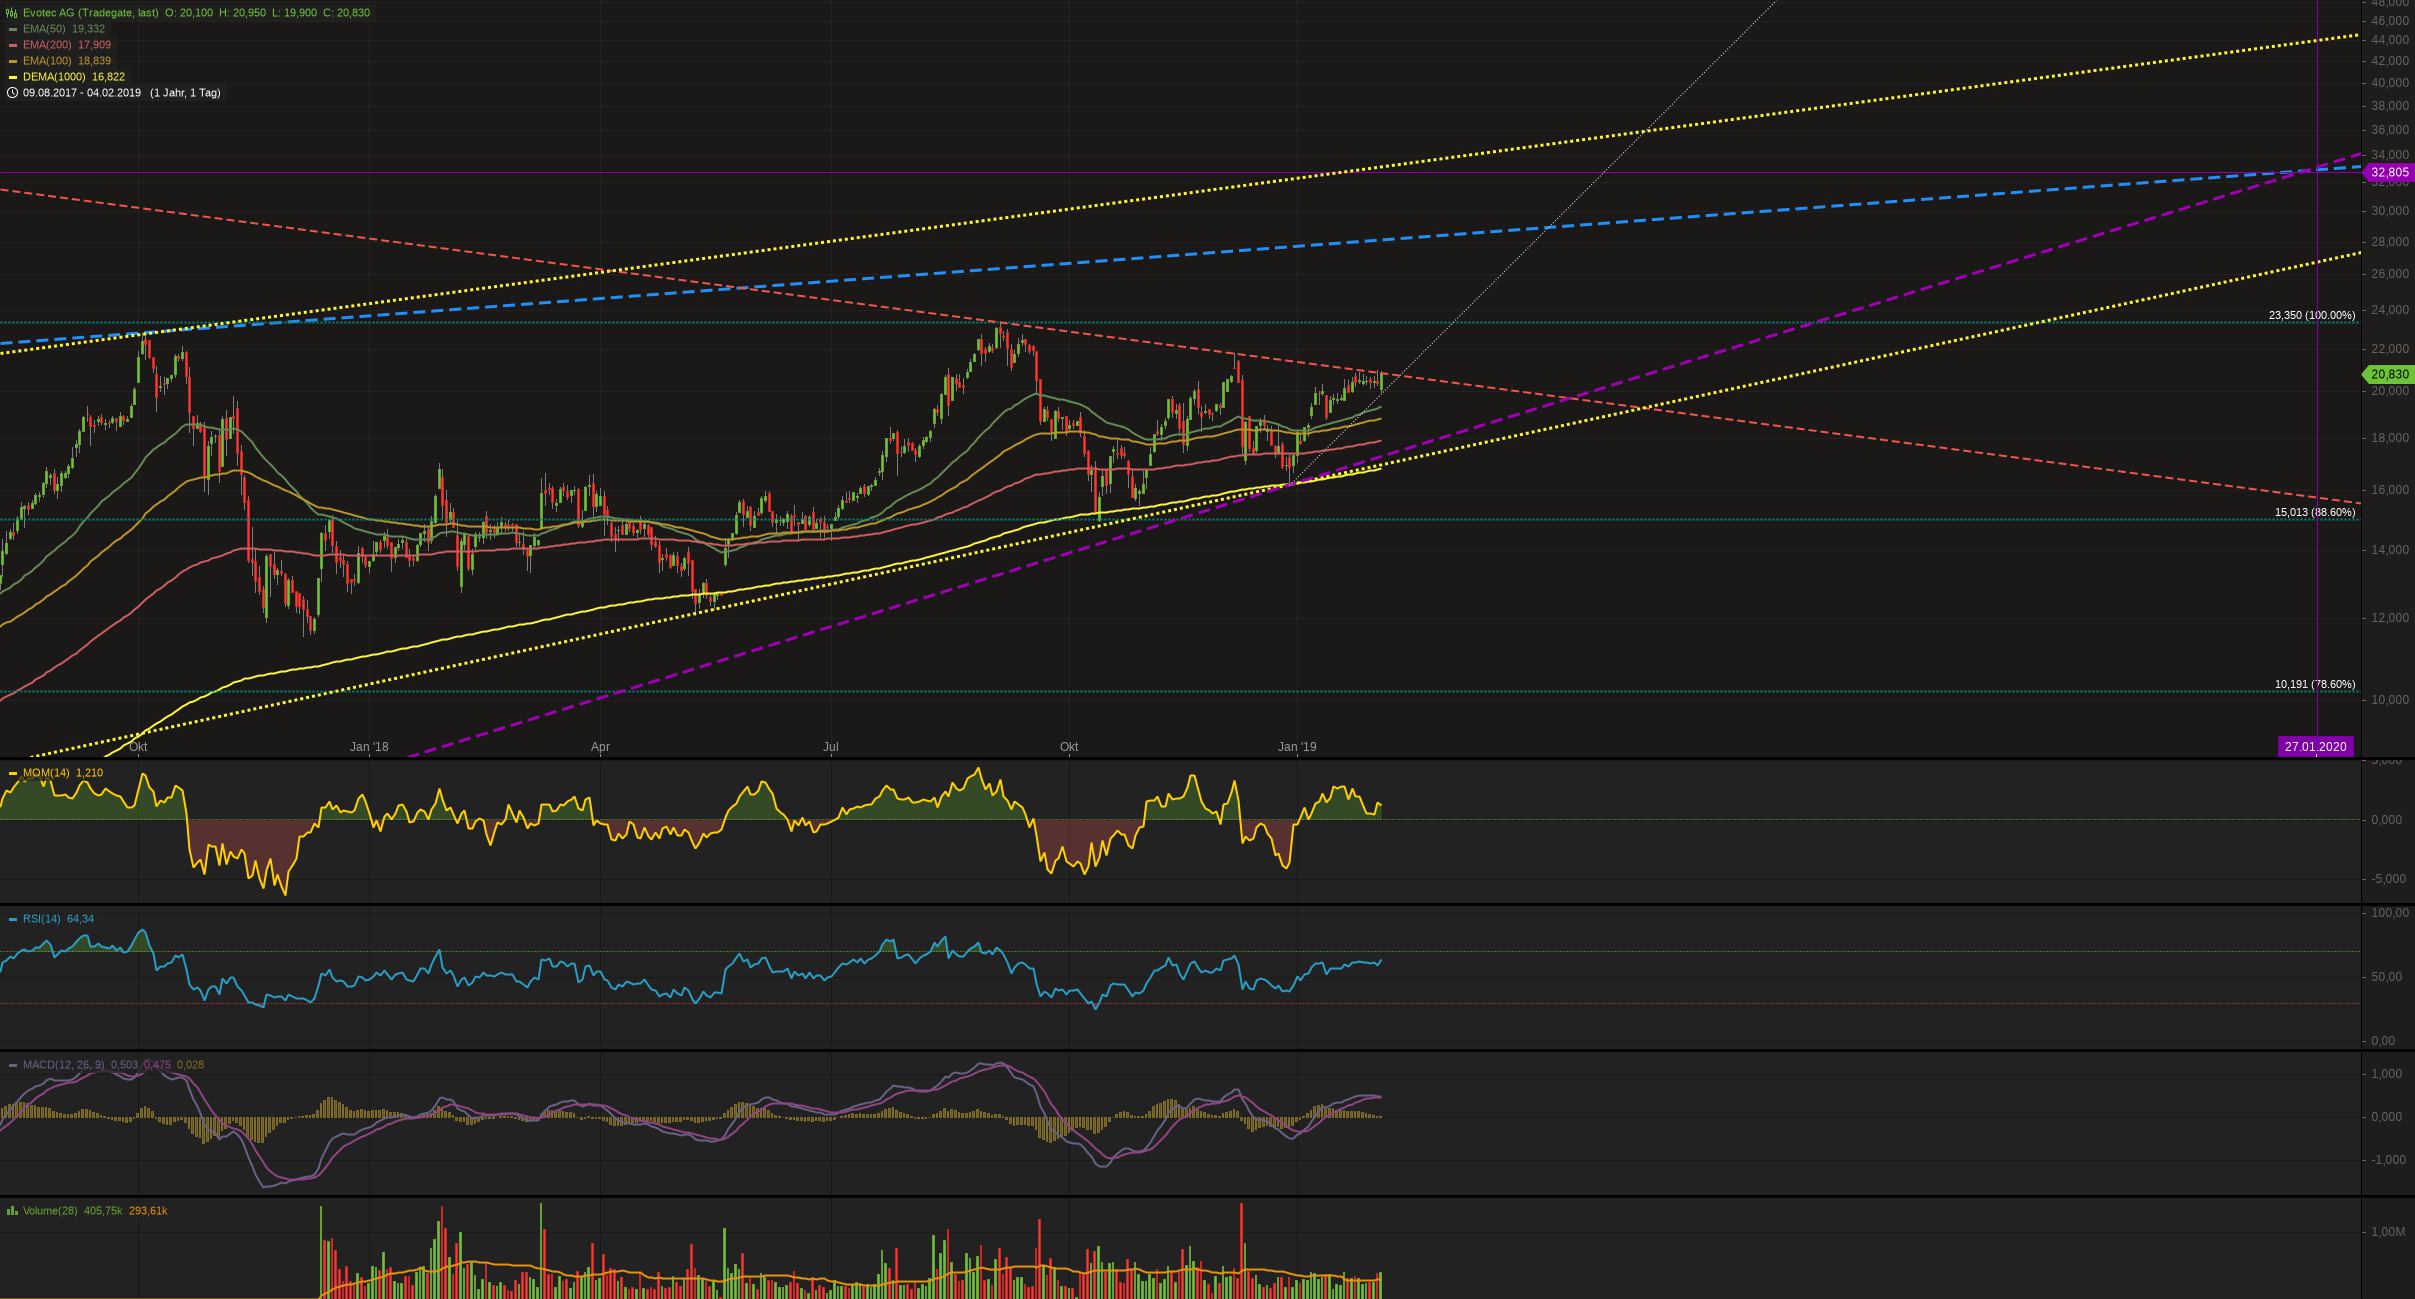The height and width of the screenshot is (1299, 2415).
Task: Click the EMA(50) gray line marker
Action: (12, 29)
